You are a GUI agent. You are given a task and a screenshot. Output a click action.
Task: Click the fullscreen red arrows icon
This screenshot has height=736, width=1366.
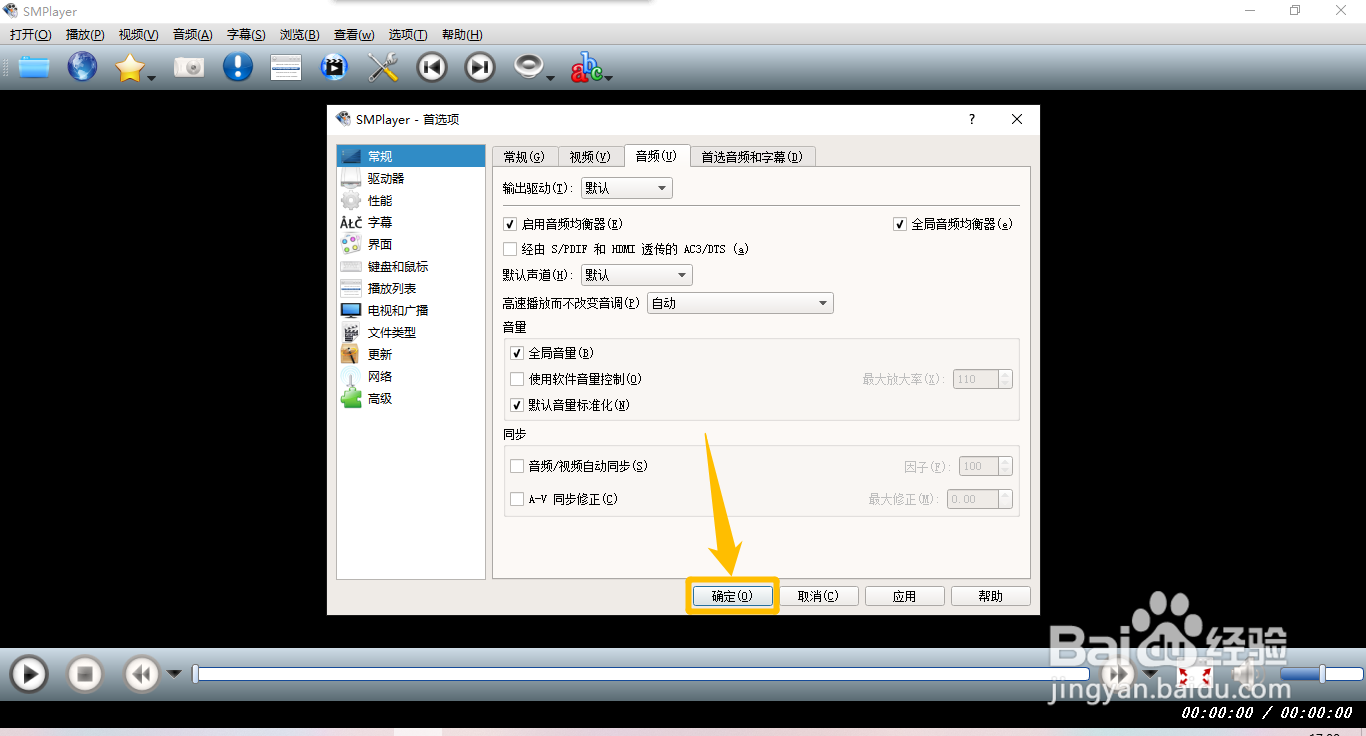point(1195,676)
